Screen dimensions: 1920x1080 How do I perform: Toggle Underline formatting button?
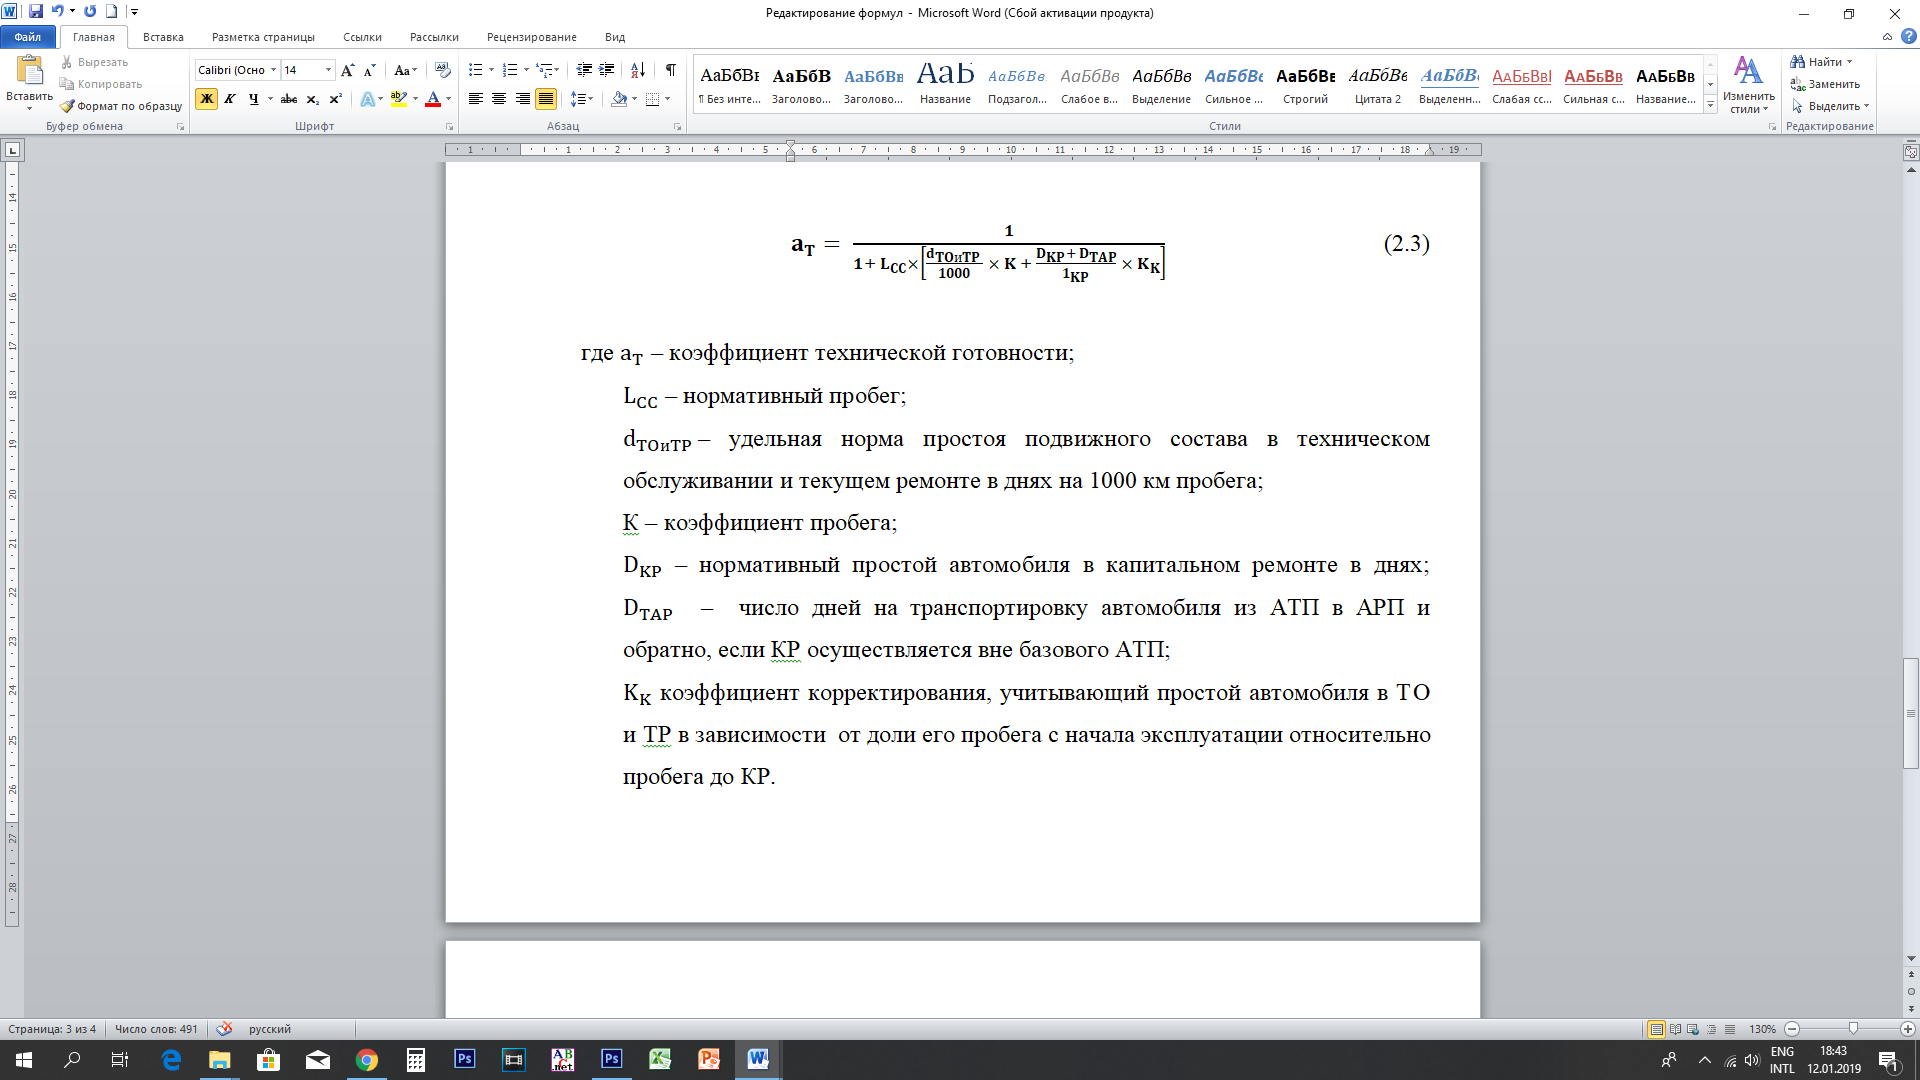tap(254, 99)
